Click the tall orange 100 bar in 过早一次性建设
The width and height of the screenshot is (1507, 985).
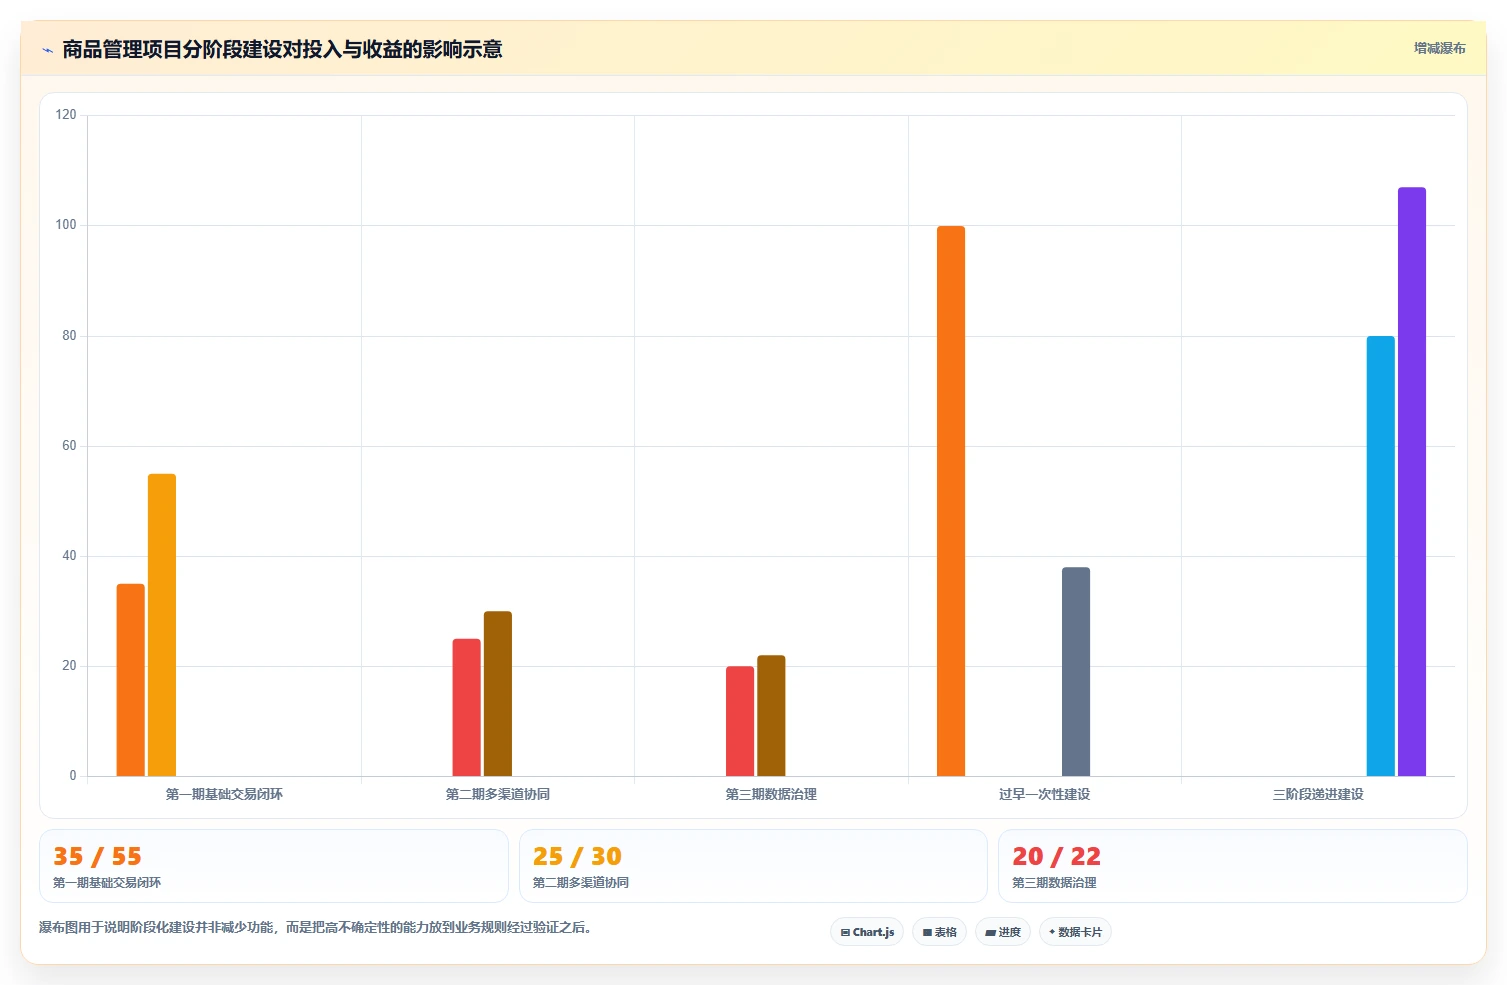[x=951, y=501]
